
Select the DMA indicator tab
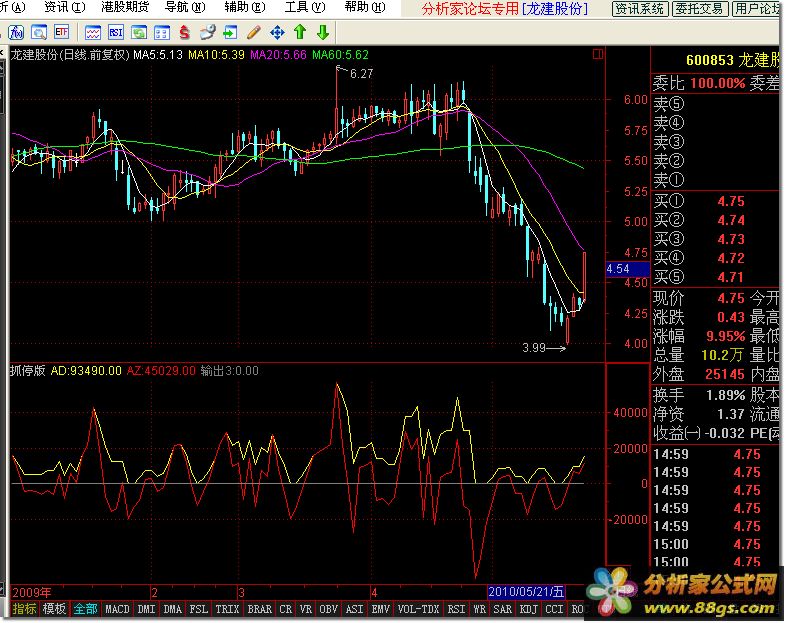pyautogui.click(x=172, y=609)
